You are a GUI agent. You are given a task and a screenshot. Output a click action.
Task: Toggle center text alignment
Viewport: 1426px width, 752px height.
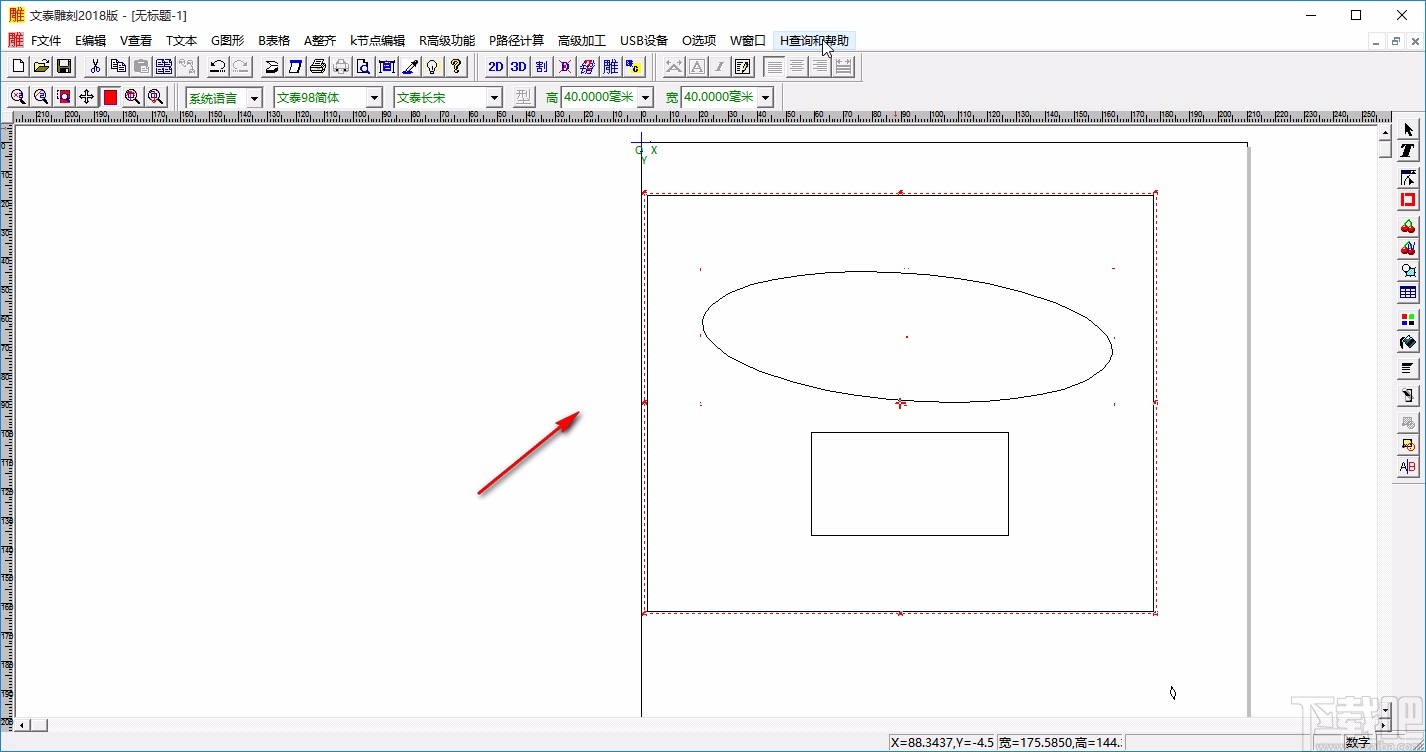798,67
